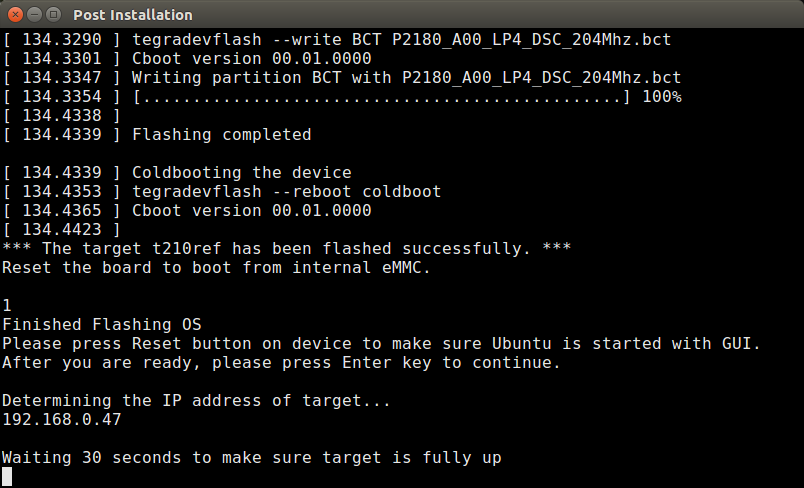The height and width of the screenshot is (488, 804).
Task: Click the "Finished Flashing OS" line
Action: coord(102,324)
